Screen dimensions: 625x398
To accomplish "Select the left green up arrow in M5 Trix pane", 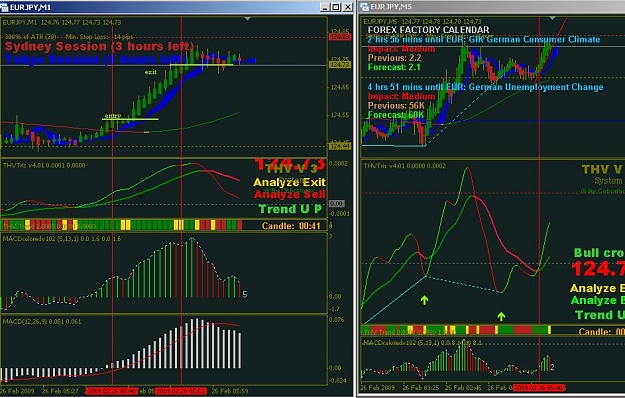I will coord(425,300).
